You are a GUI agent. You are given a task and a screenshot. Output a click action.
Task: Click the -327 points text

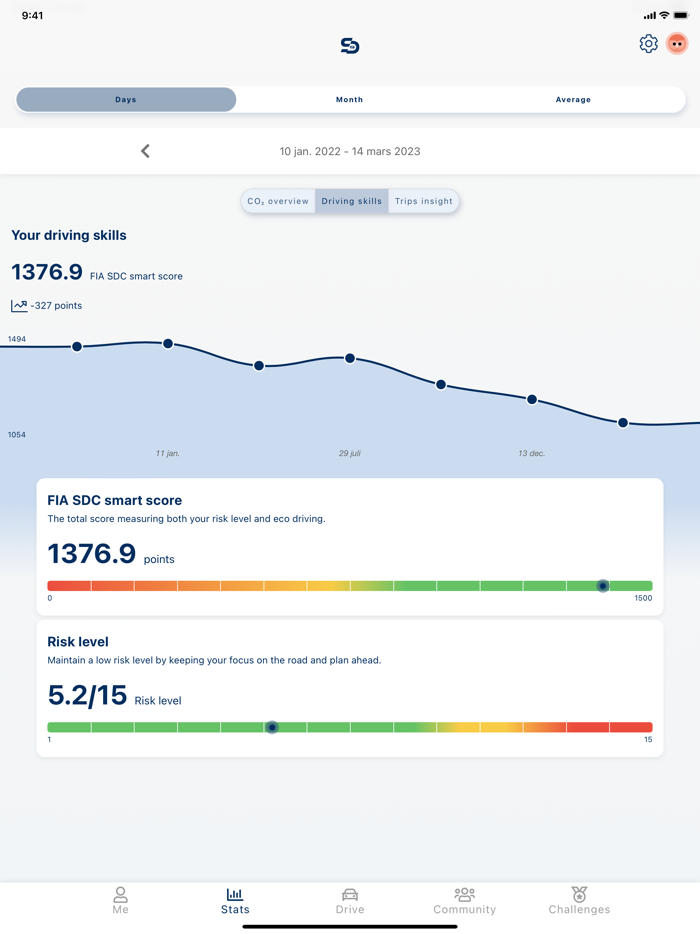[57, 306]
